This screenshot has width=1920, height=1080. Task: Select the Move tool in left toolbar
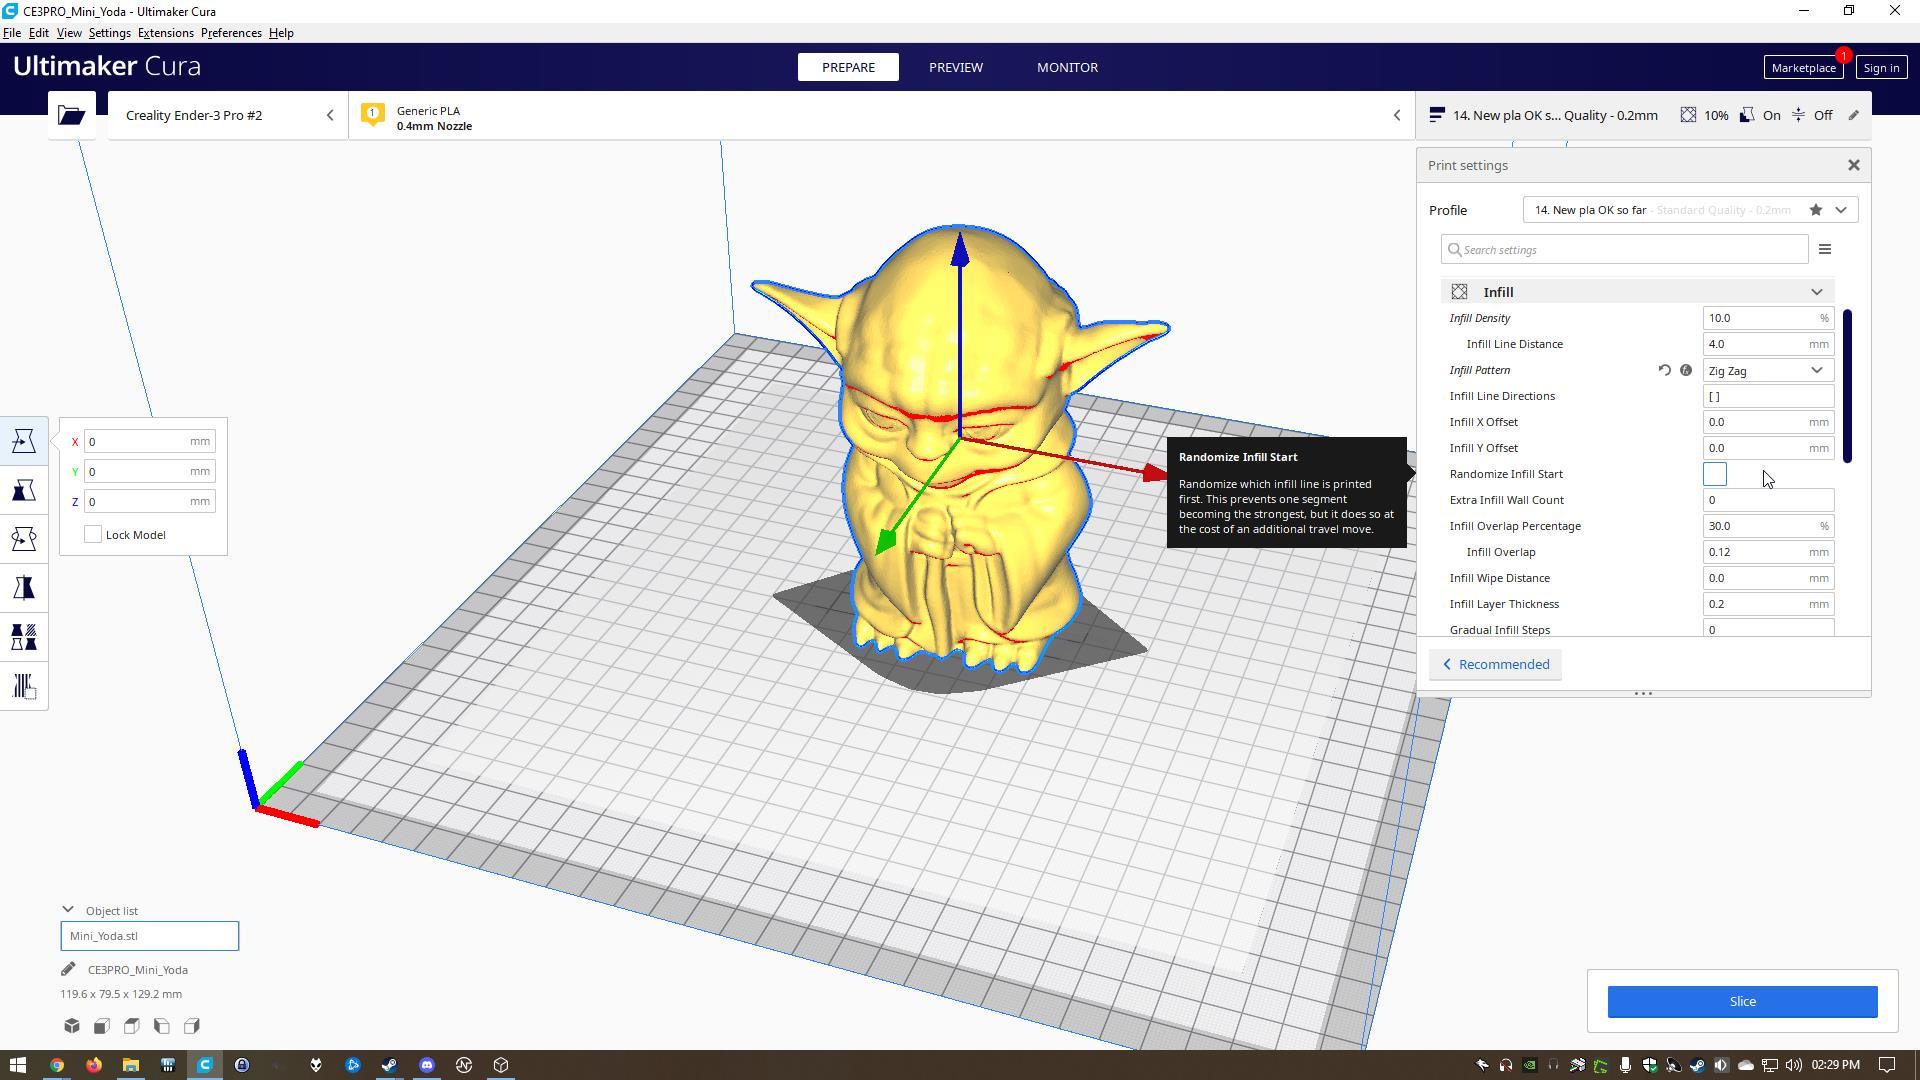[24, 441]
